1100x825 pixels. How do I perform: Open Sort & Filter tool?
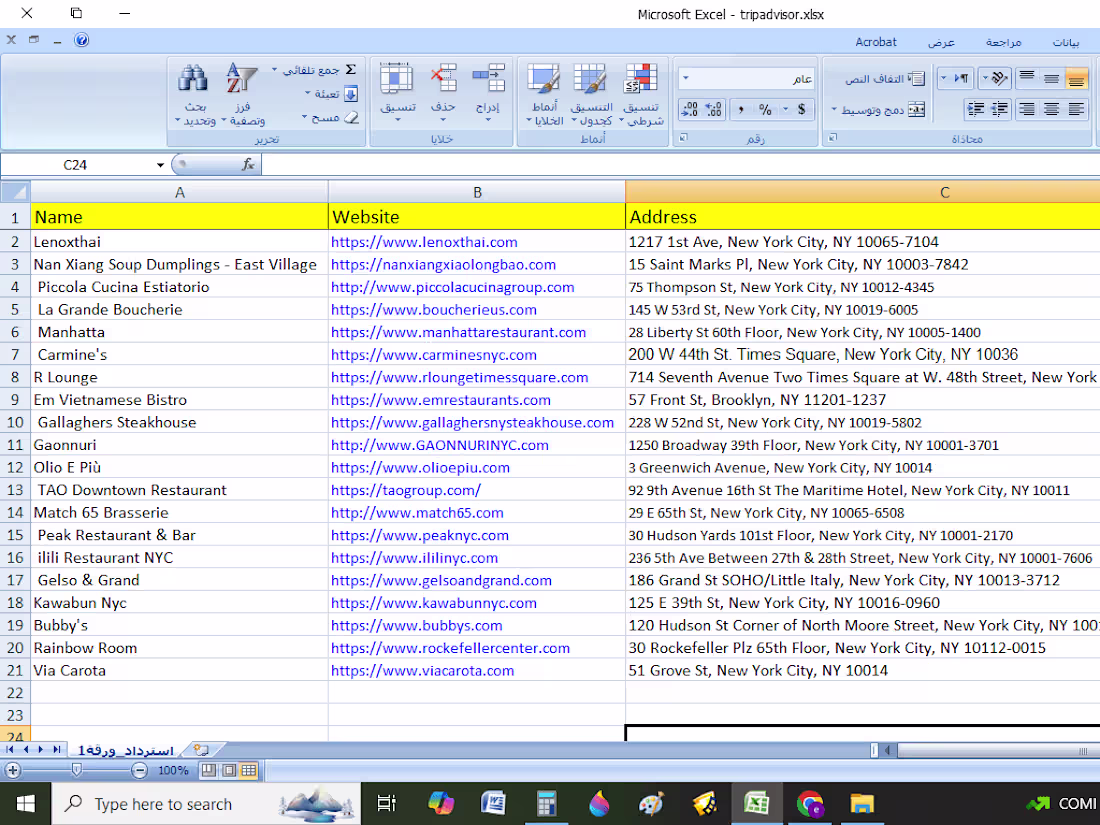[x=242, y=95]
